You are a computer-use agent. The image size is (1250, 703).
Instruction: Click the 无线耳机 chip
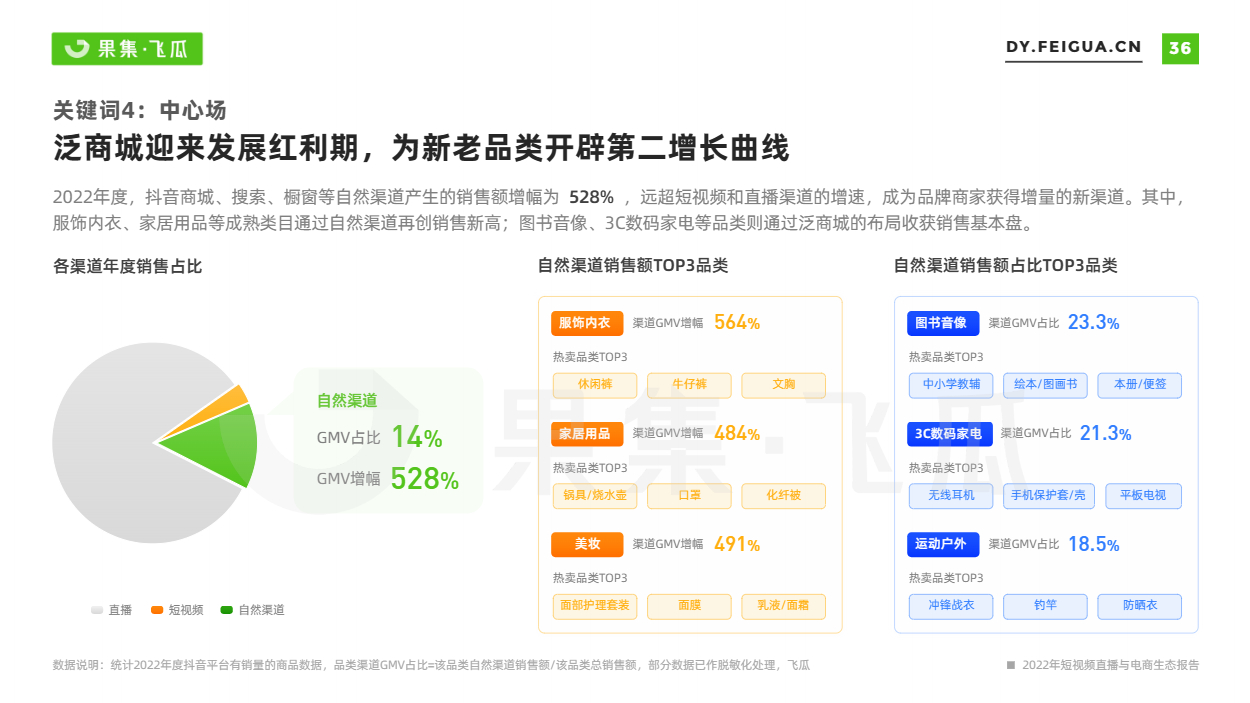951,496
